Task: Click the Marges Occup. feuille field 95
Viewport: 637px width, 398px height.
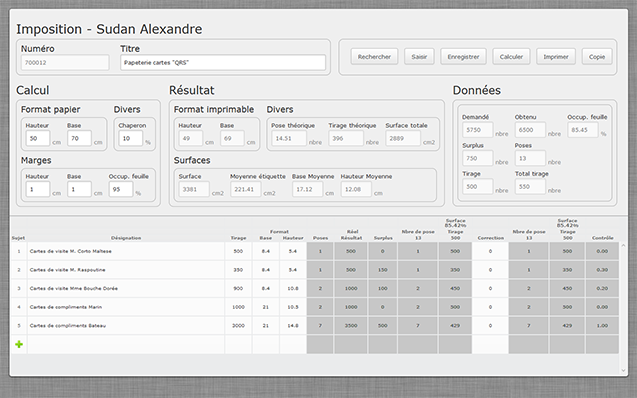Action: point(121,189)
